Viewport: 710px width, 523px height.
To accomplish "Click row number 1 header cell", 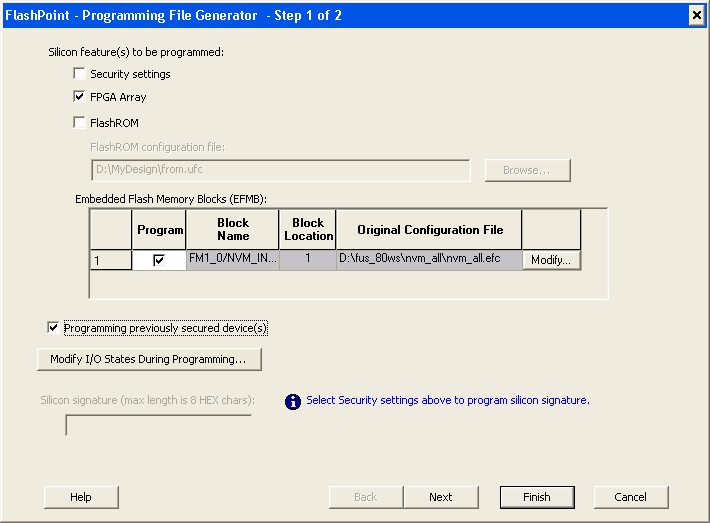I will coord(111,260).
